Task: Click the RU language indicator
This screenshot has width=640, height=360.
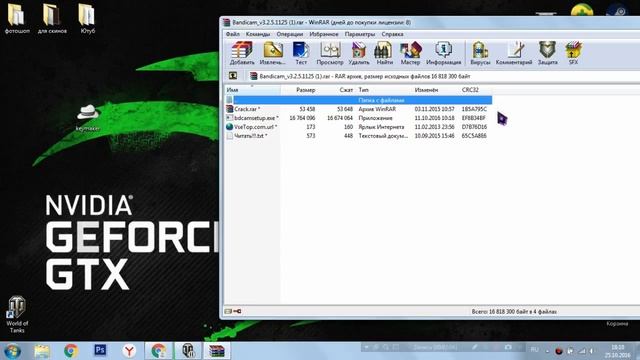Action: (x=534, y=350)
